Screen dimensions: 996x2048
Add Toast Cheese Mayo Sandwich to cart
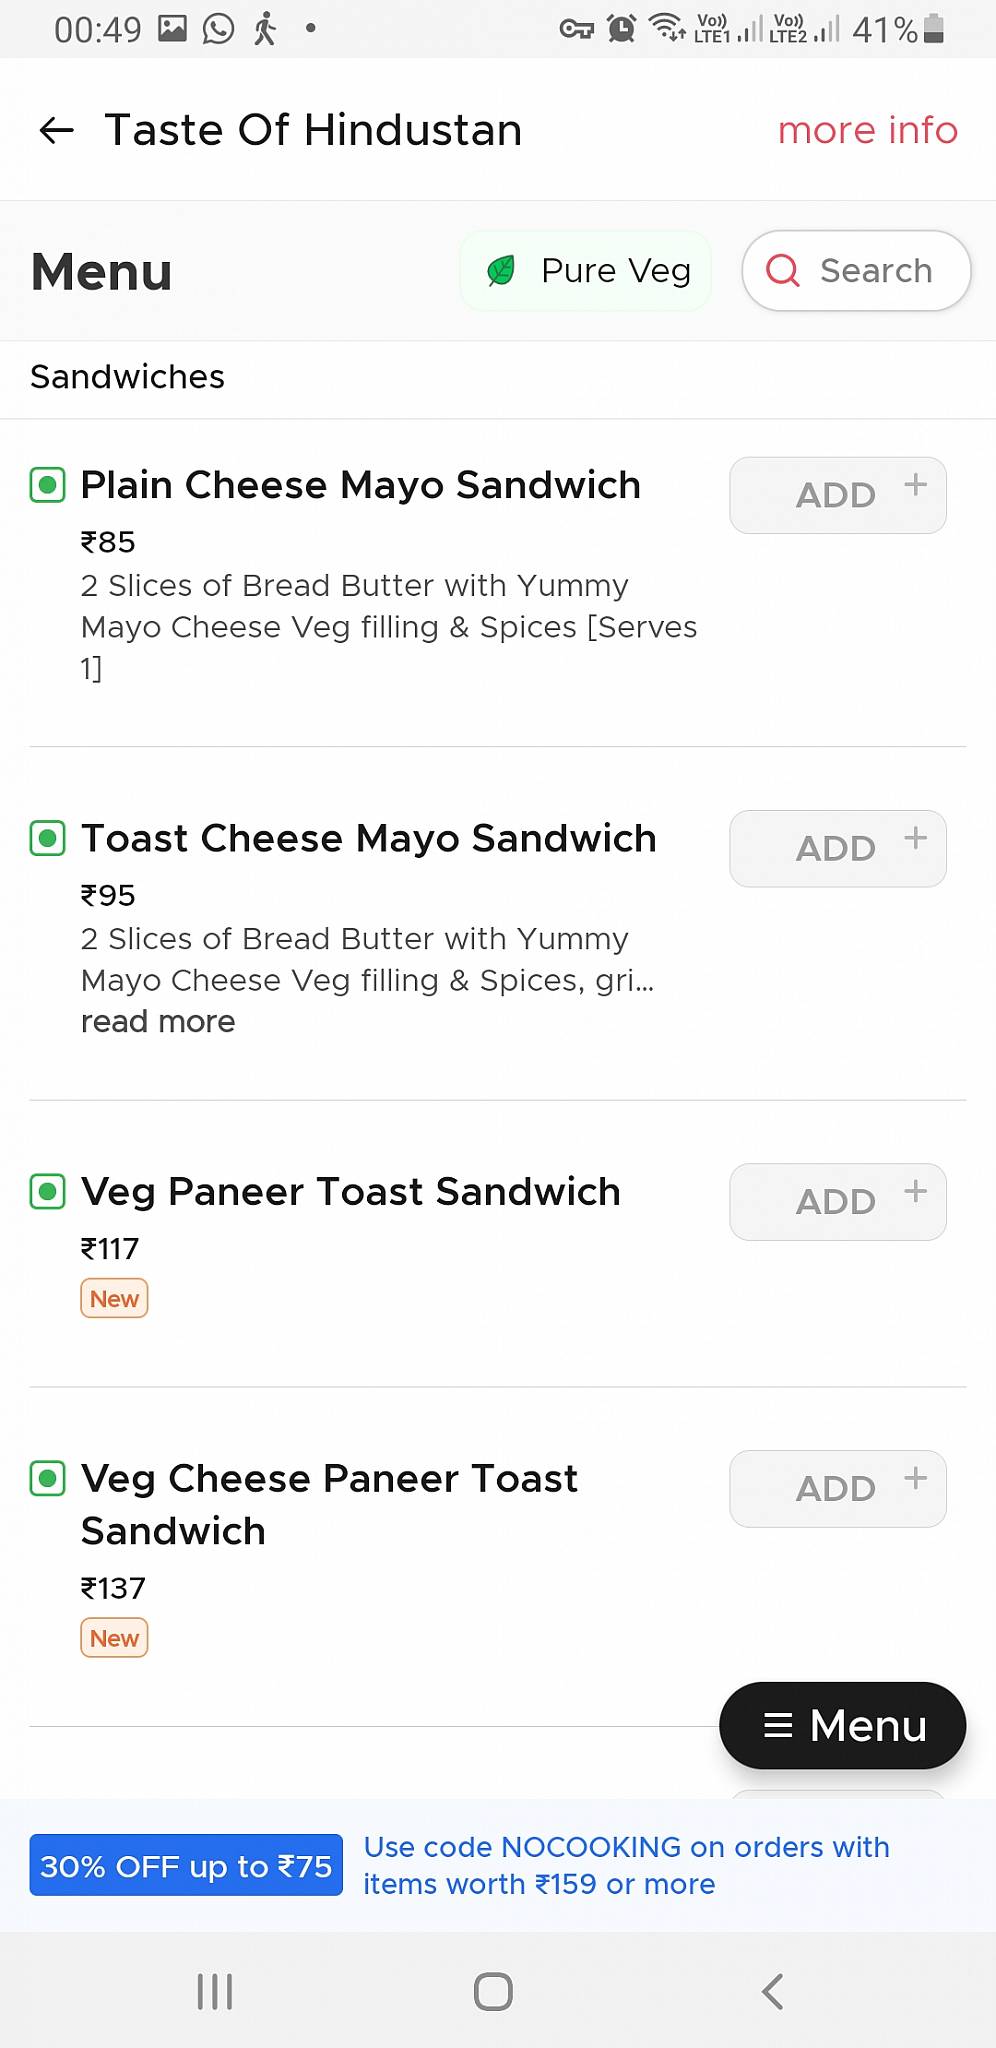837,848
